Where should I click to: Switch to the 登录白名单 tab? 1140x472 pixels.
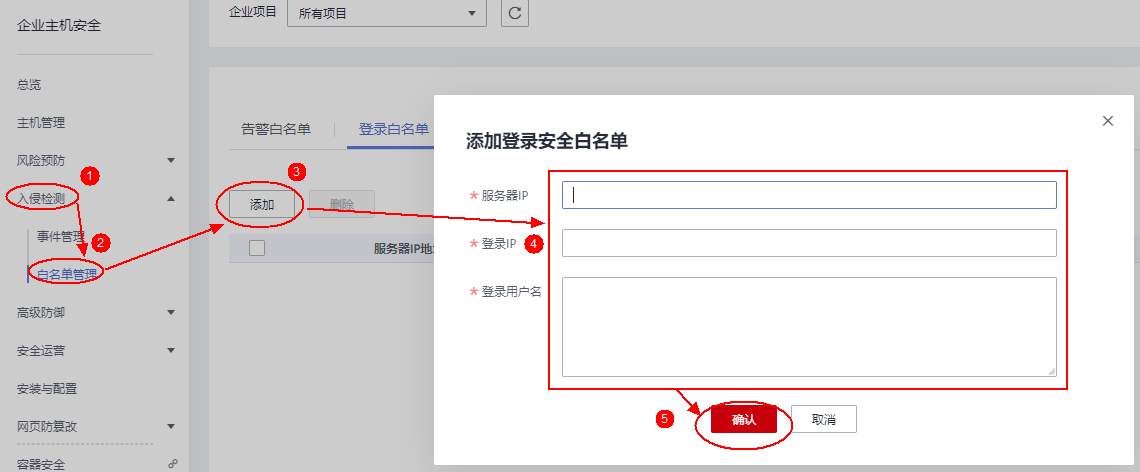tap(393, 129)
